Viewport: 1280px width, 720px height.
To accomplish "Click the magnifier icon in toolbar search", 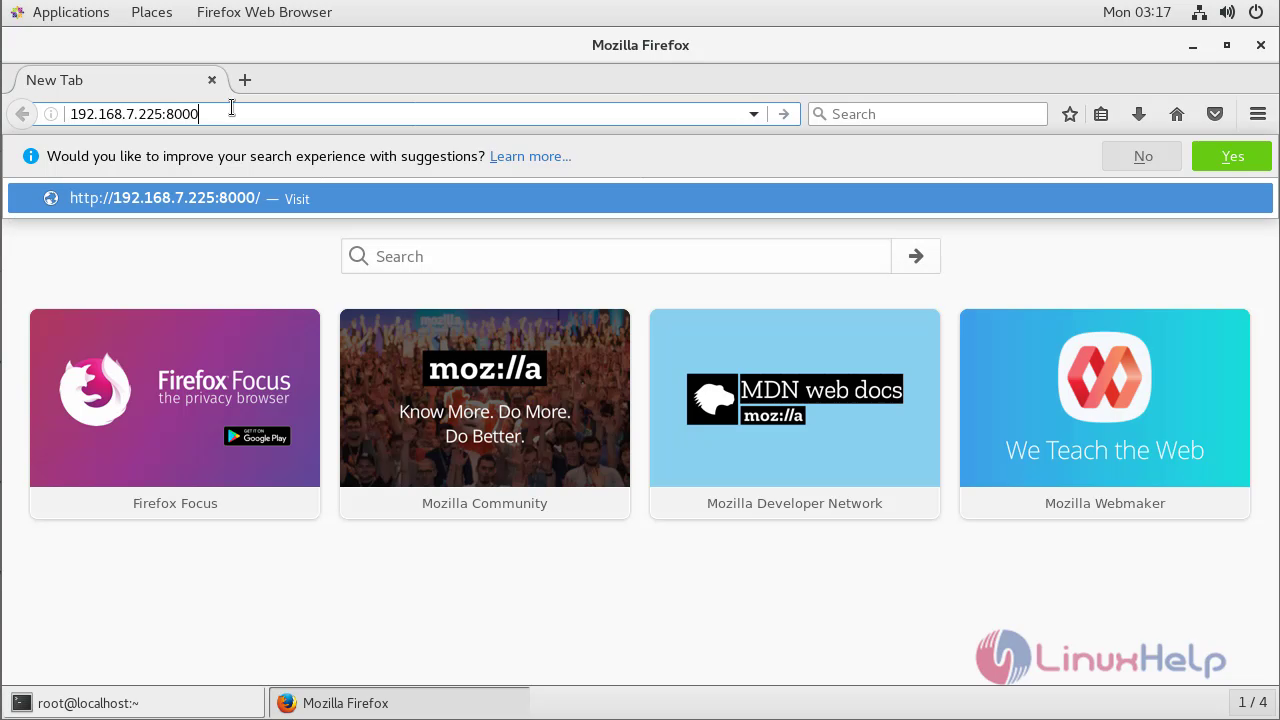I will point(821,114).
